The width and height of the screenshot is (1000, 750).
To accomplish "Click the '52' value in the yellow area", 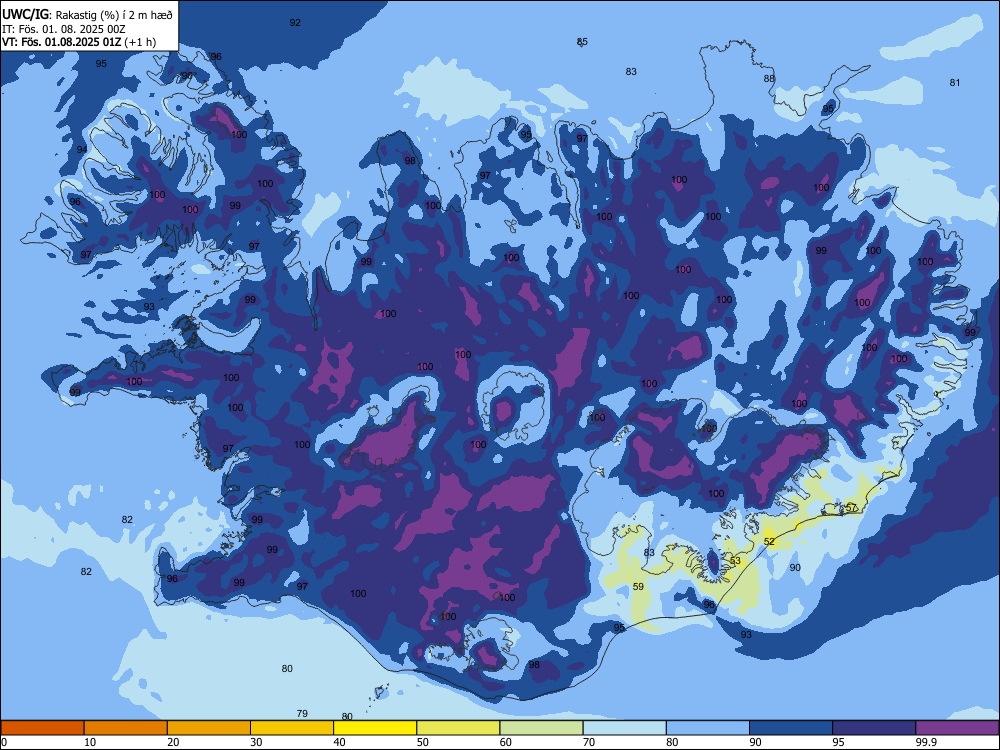I will point(769,541).
